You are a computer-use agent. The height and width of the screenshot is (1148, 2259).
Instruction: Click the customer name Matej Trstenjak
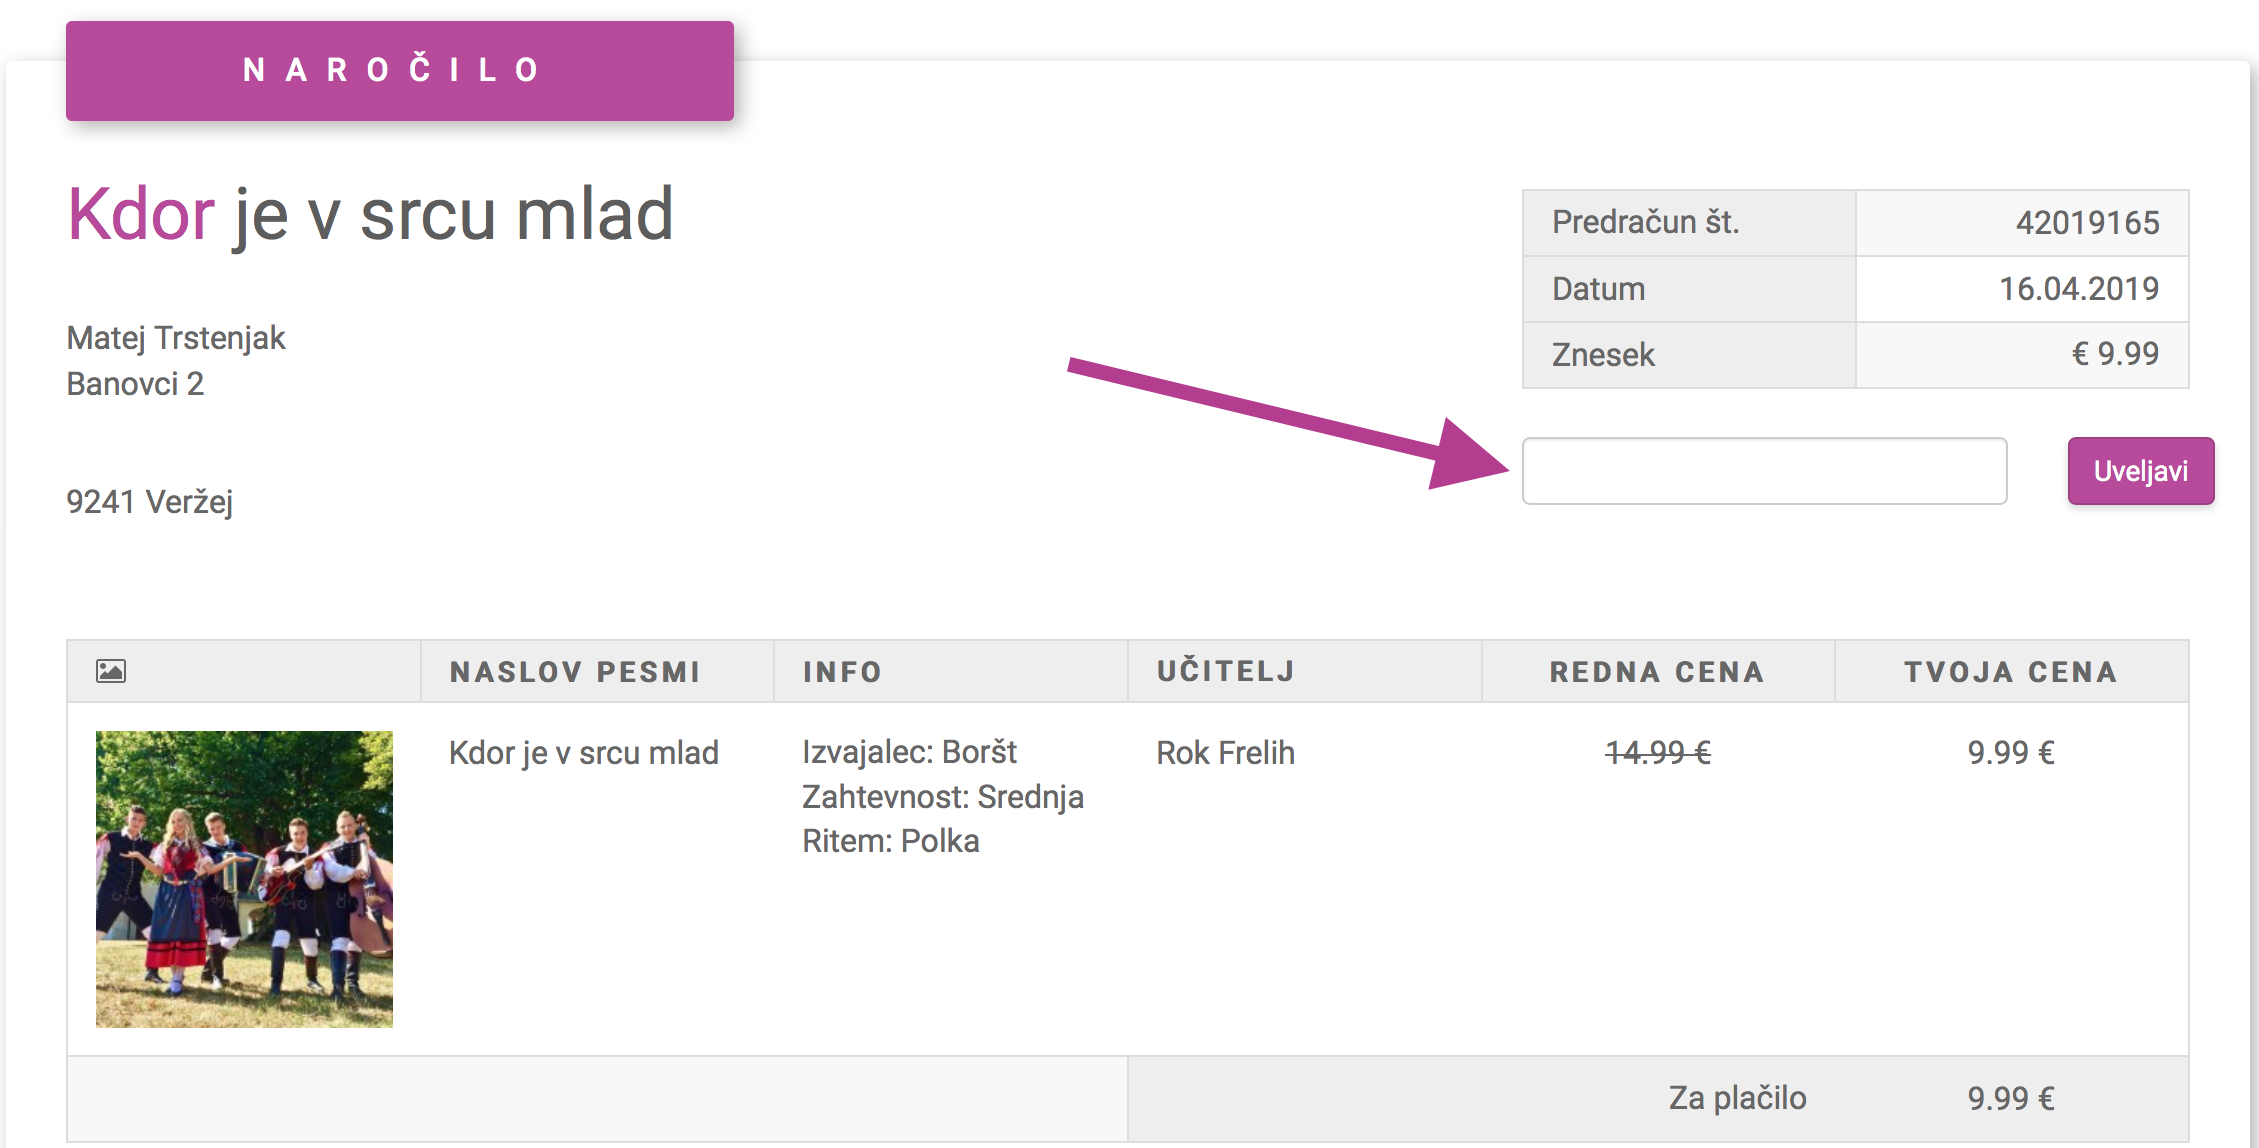pos(176,338)
